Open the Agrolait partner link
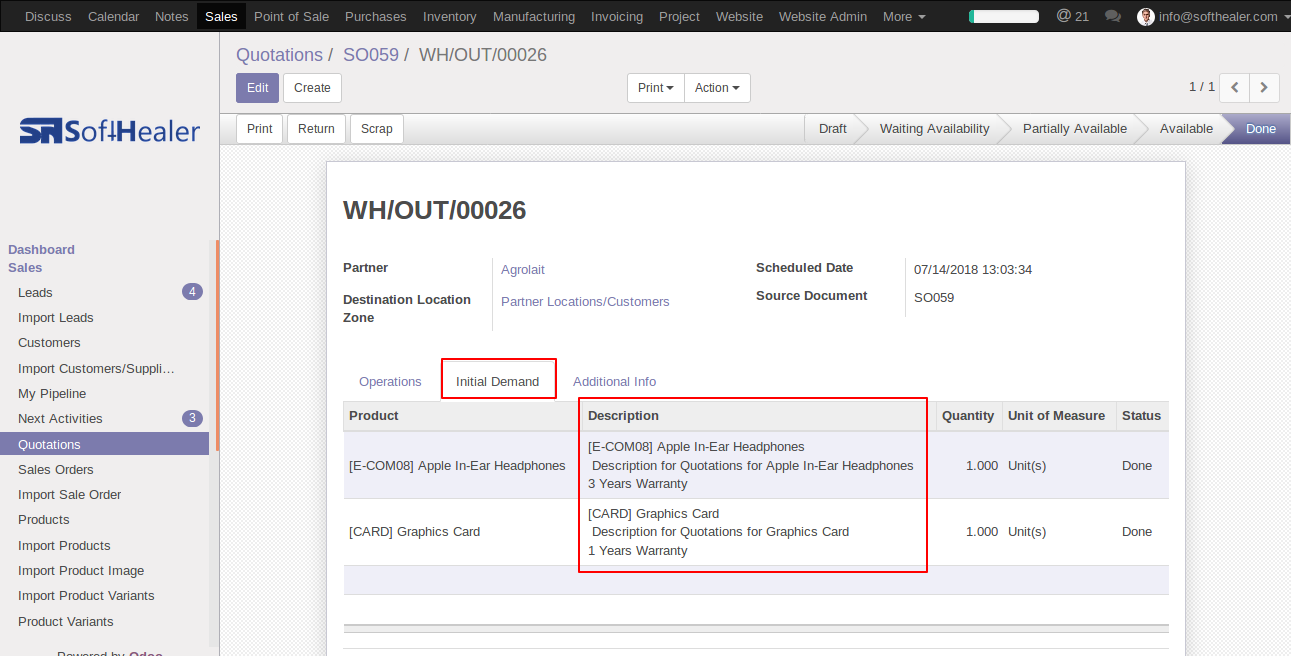The width and height of the screenshot is (1291, 656). coord(523,270)
